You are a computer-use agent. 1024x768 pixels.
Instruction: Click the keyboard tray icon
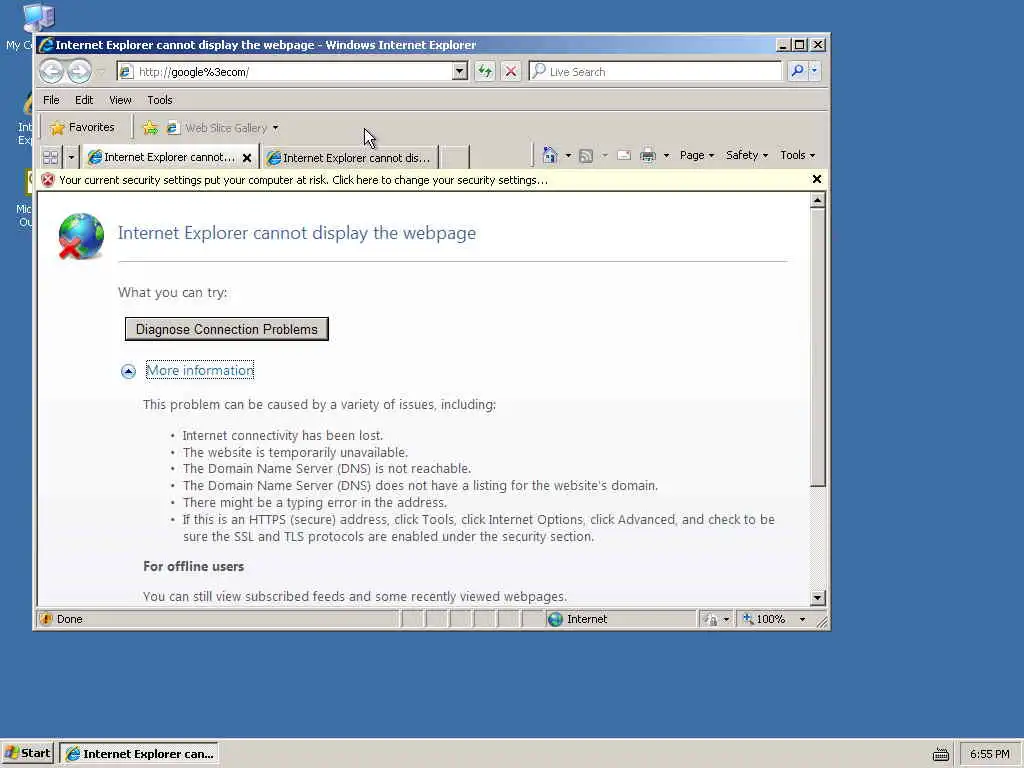click(x=941, y=754)
